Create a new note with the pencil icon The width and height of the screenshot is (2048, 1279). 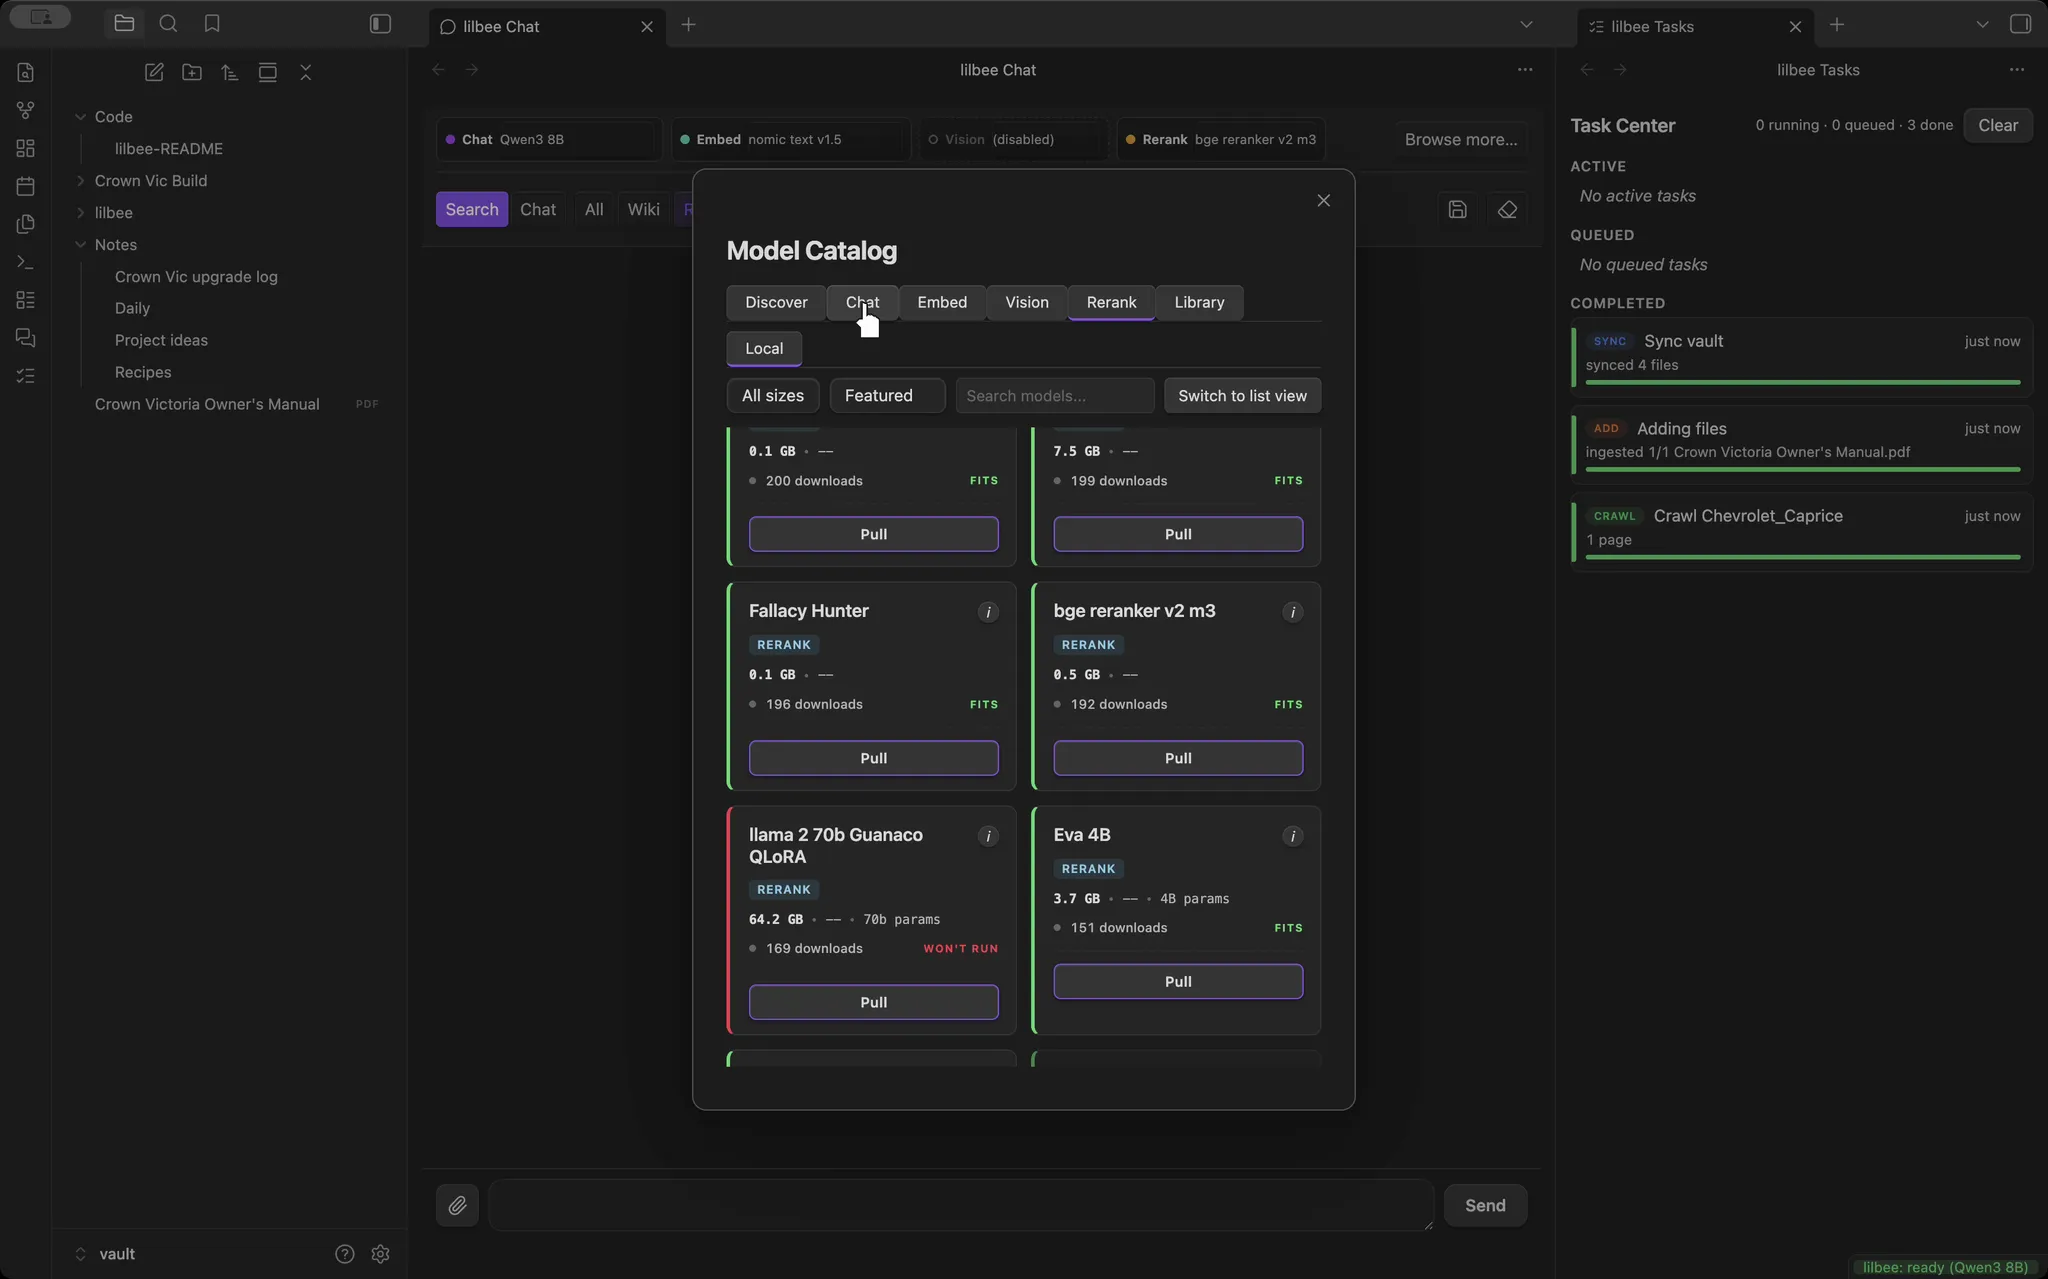154,72
